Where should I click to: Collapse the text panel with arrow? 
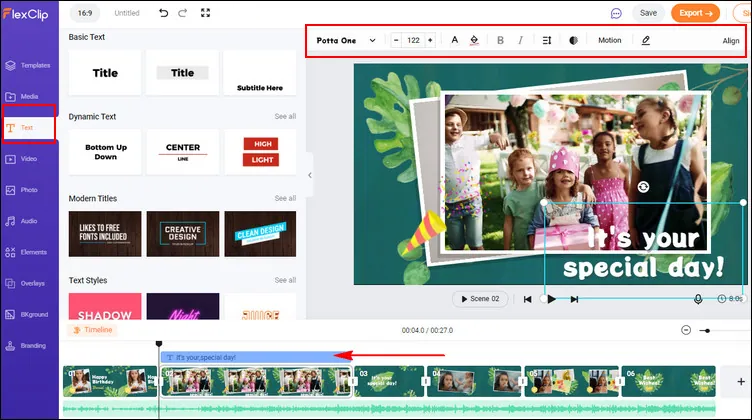[310, 175]
